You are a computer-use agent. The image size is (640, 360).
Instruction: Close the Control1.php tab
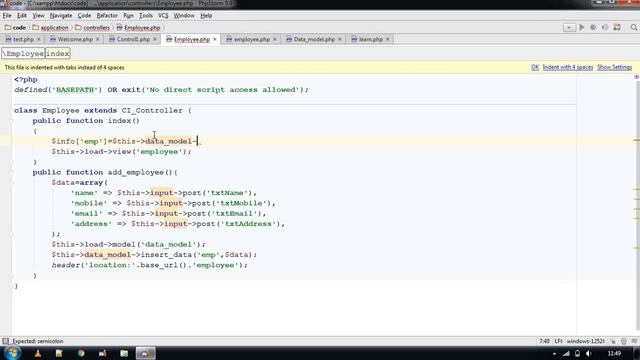pos(155,39)
